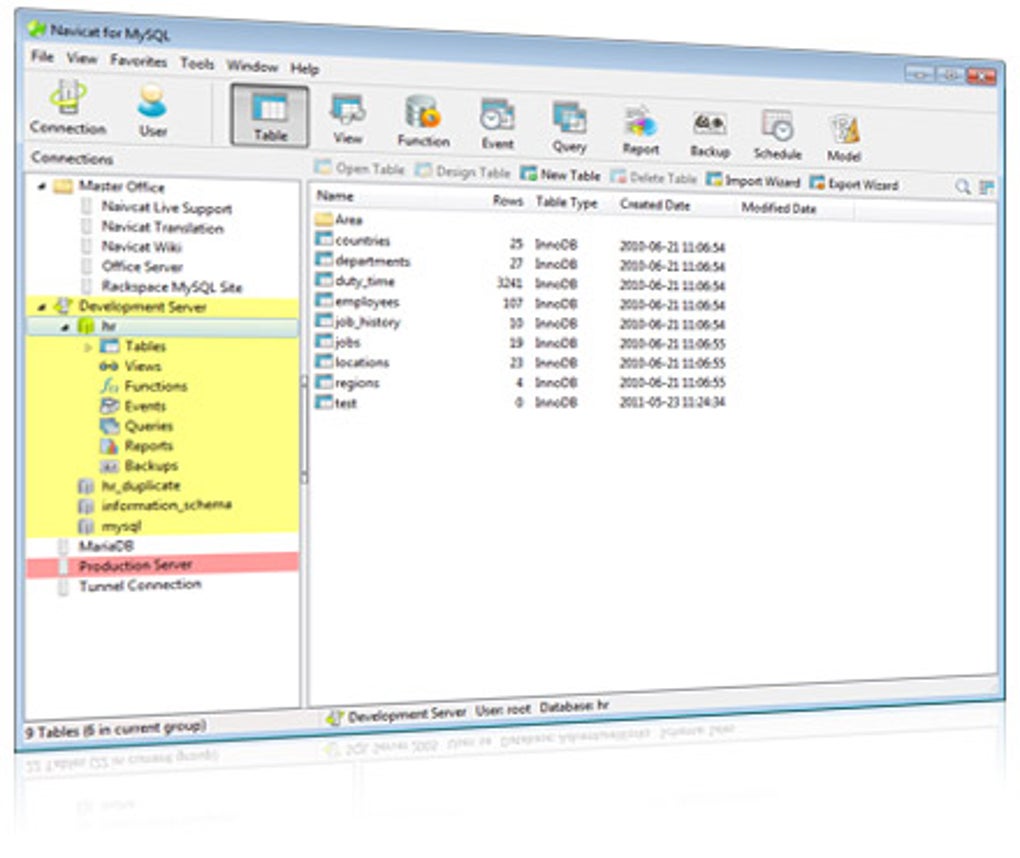Click the search magnifier icon
This screenshot has height=858, width=1020.
click(x=962, y=187)
